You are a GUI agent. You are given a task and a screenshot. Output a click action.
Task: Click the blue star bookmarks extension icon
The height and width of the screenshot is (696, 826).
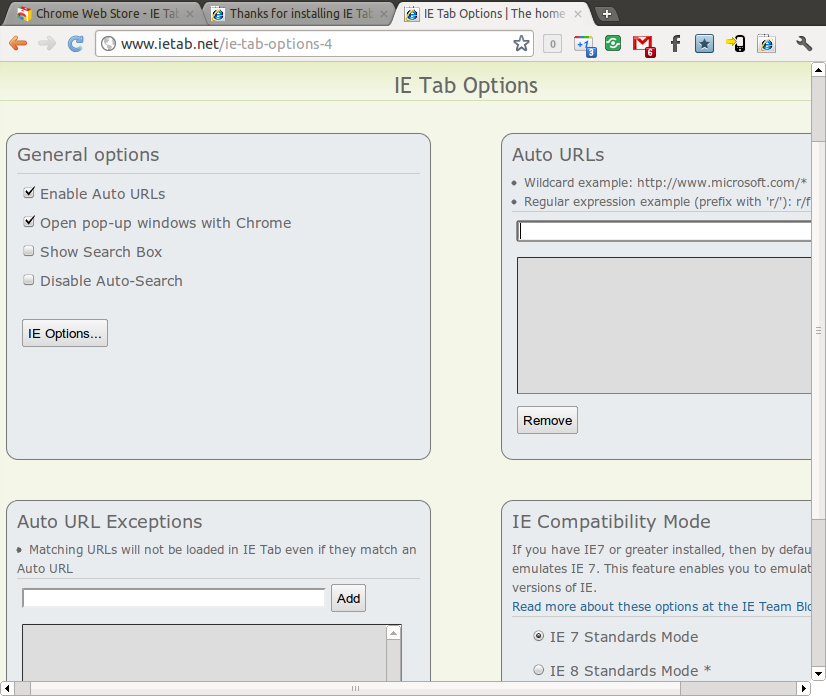704,44
